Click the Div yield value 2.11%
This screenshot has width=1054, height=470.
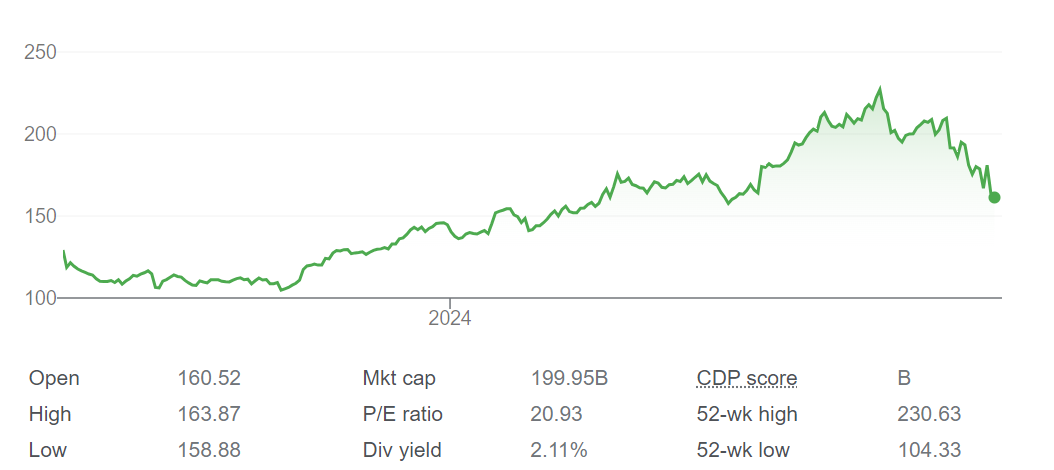[x=559, y=450]
